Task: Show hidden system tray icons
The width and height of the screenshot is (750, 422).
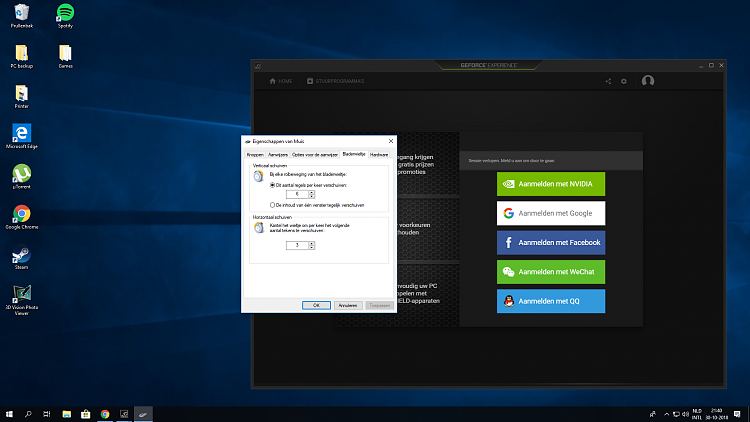Action: click(x=666, y=414)
